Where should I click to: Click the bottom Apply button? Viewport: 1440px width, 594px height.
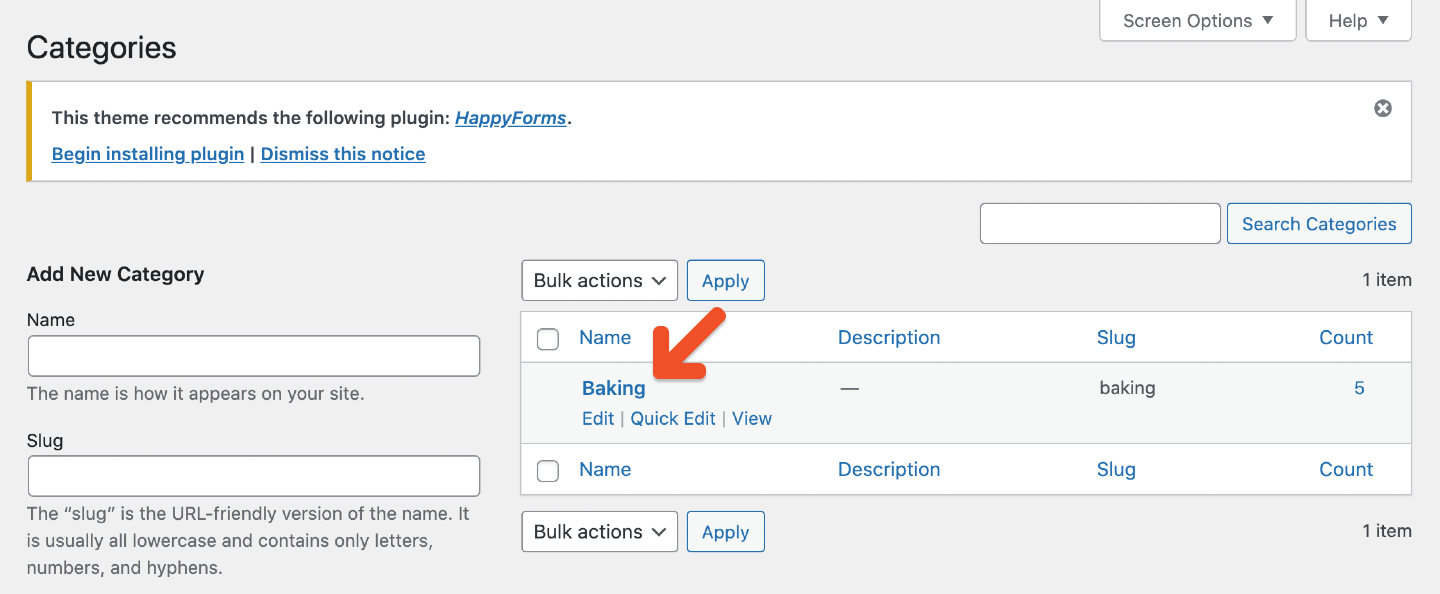[725, 532]
